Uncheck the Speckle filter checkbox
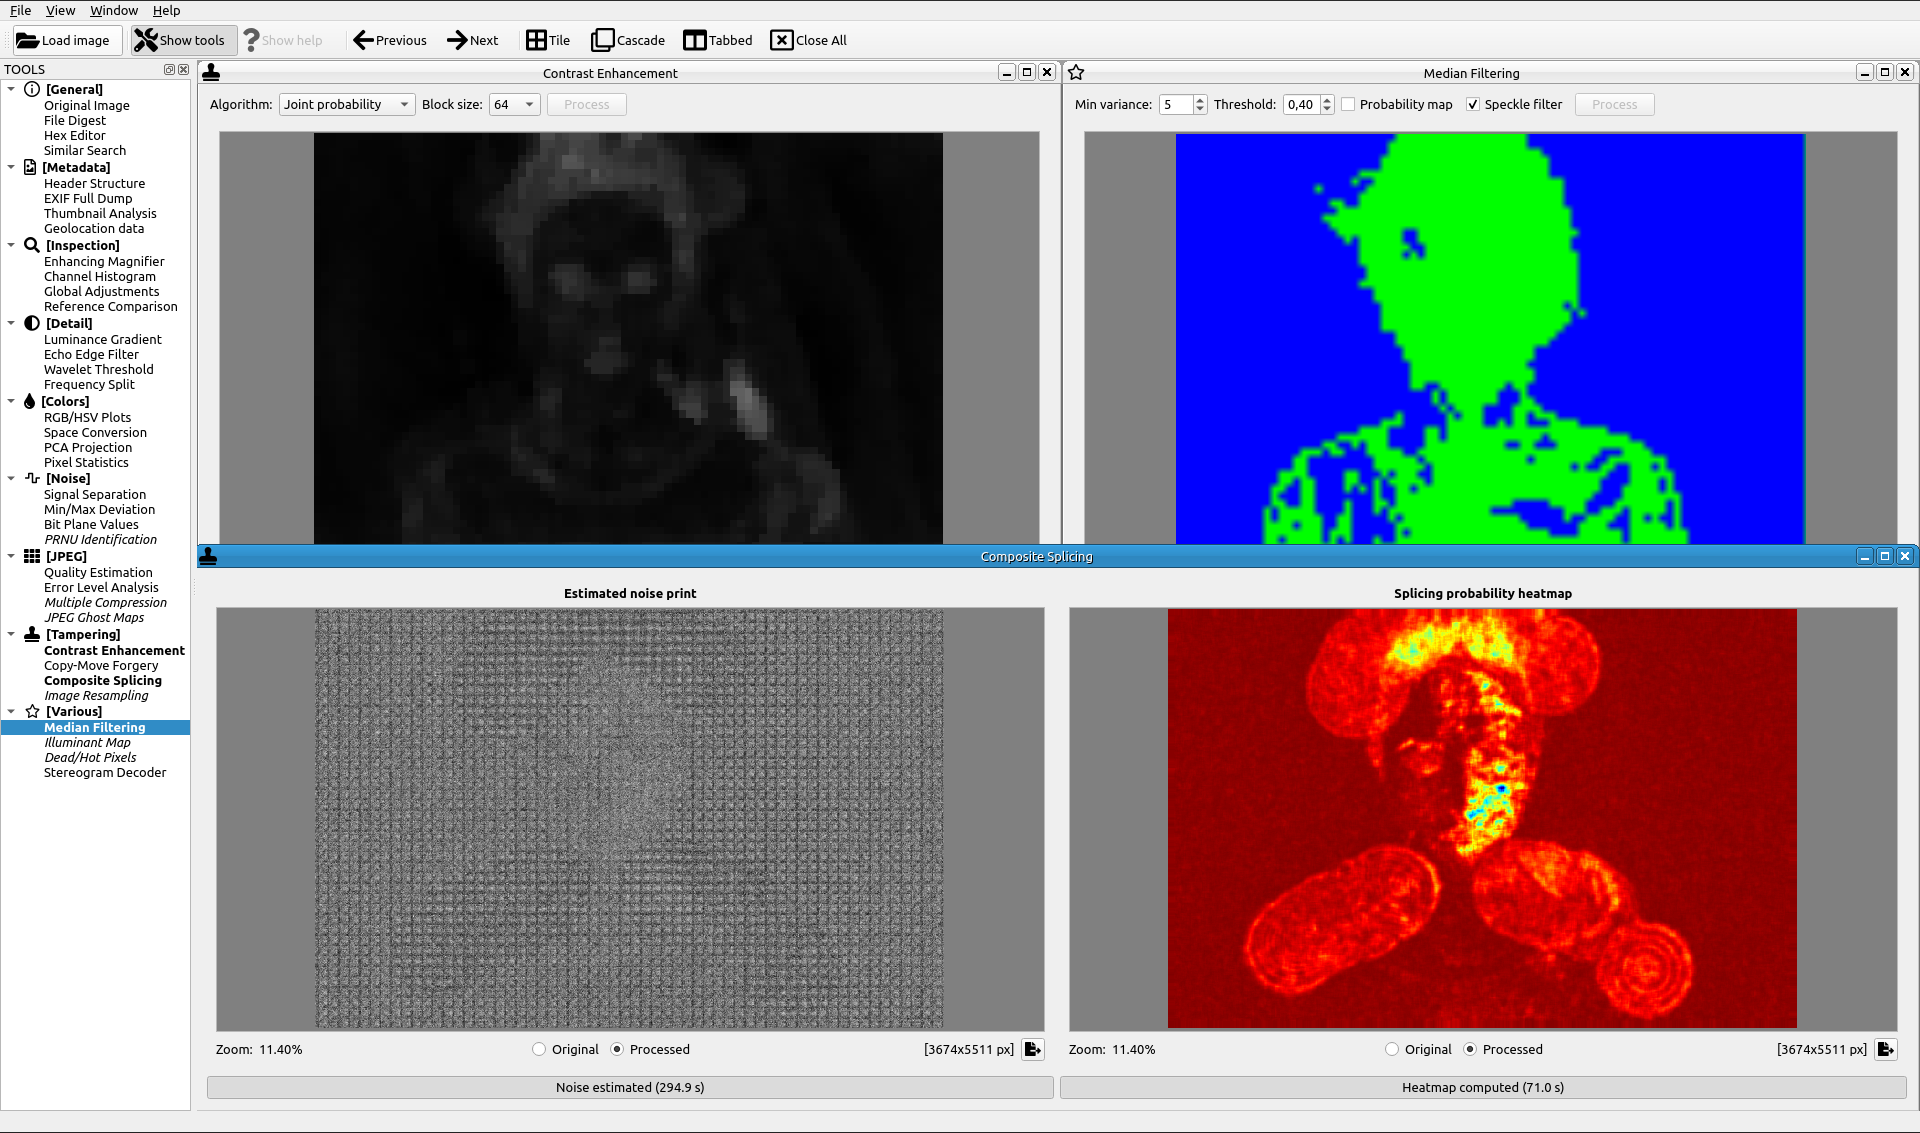Screen dimensions: 1920x1133 1473,104
